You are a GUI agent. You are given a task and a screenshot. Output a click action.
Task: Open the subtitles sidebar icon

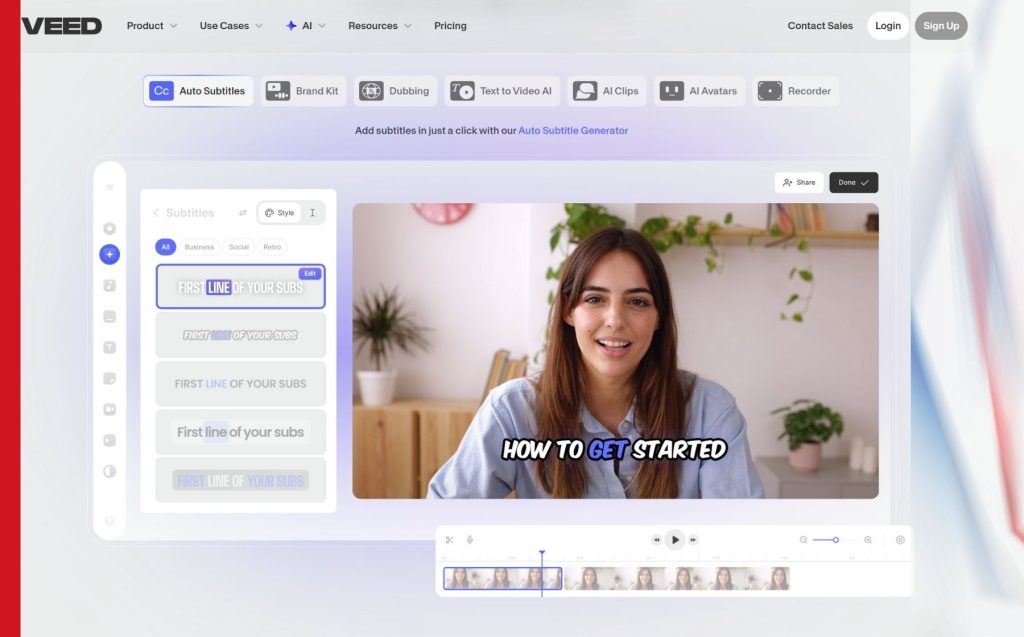tap(110, 317)
